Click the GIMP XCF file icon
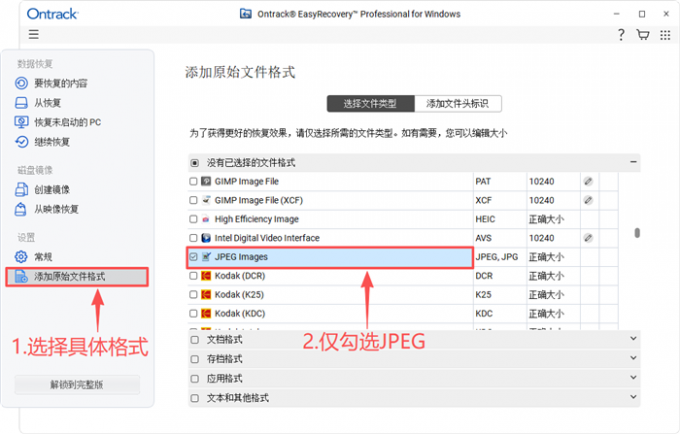The width and height of the screenshot is (680, 434). click(x=206, y=200)
